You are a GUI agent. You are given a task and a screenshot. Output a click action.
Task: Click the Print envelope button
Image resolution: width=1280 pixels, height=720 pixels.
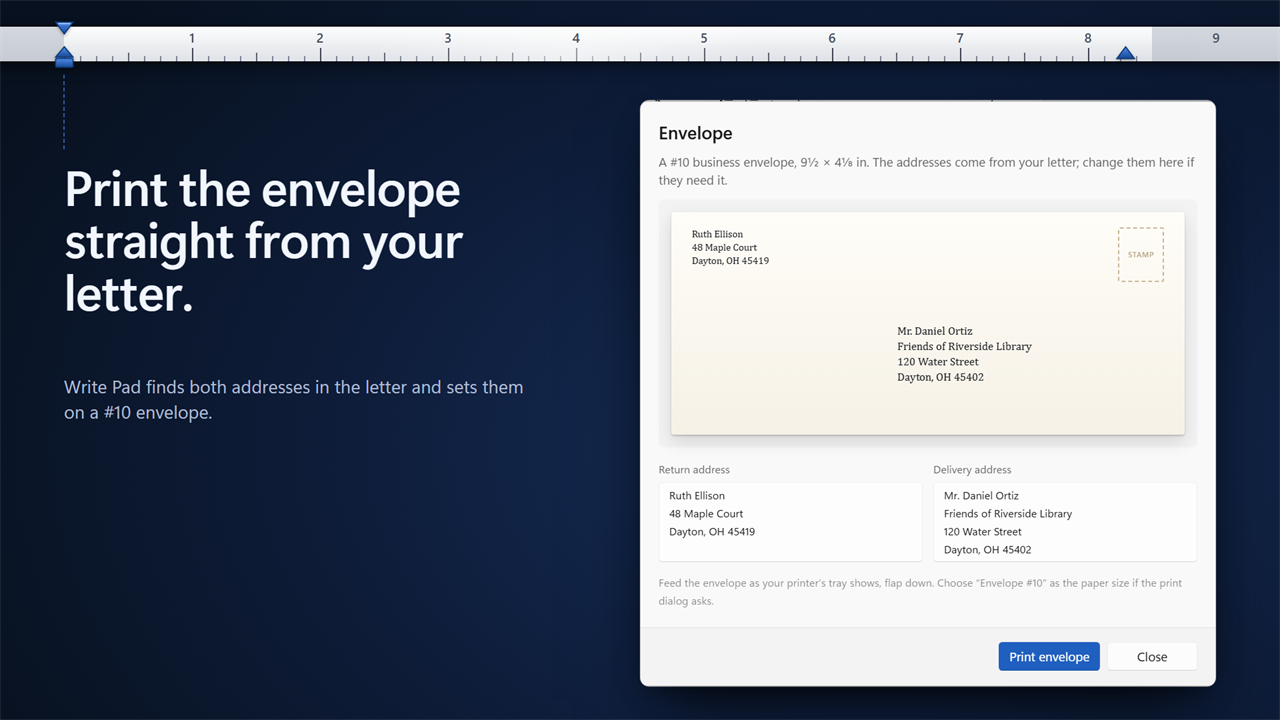(x=1049, y=657)
